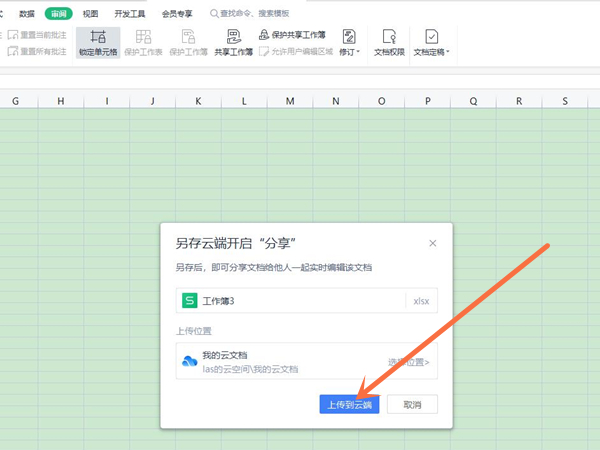Image resolution: width=600 pixels, height=450 pixels.
Task: Switch to the 视图 (View) tab
Action: pyautogui.click(x=90, y=13)
